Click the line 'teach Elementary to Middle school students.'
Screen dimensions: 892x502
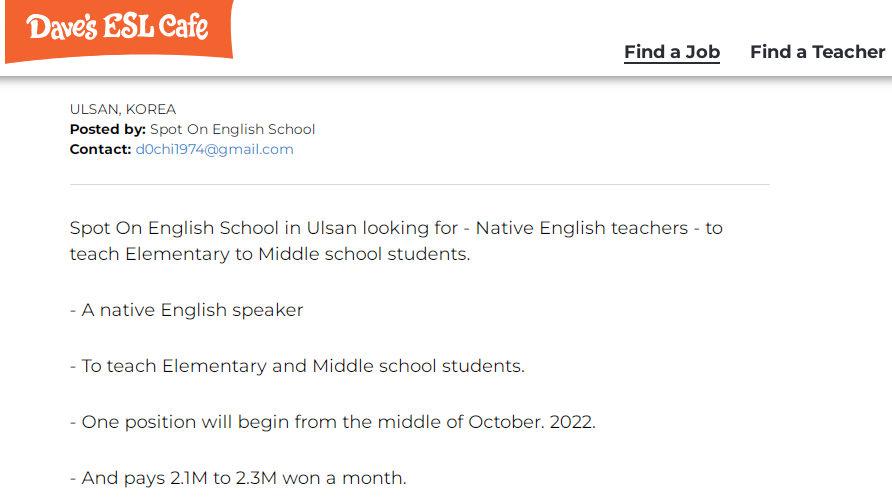click(x=269, y=254)
